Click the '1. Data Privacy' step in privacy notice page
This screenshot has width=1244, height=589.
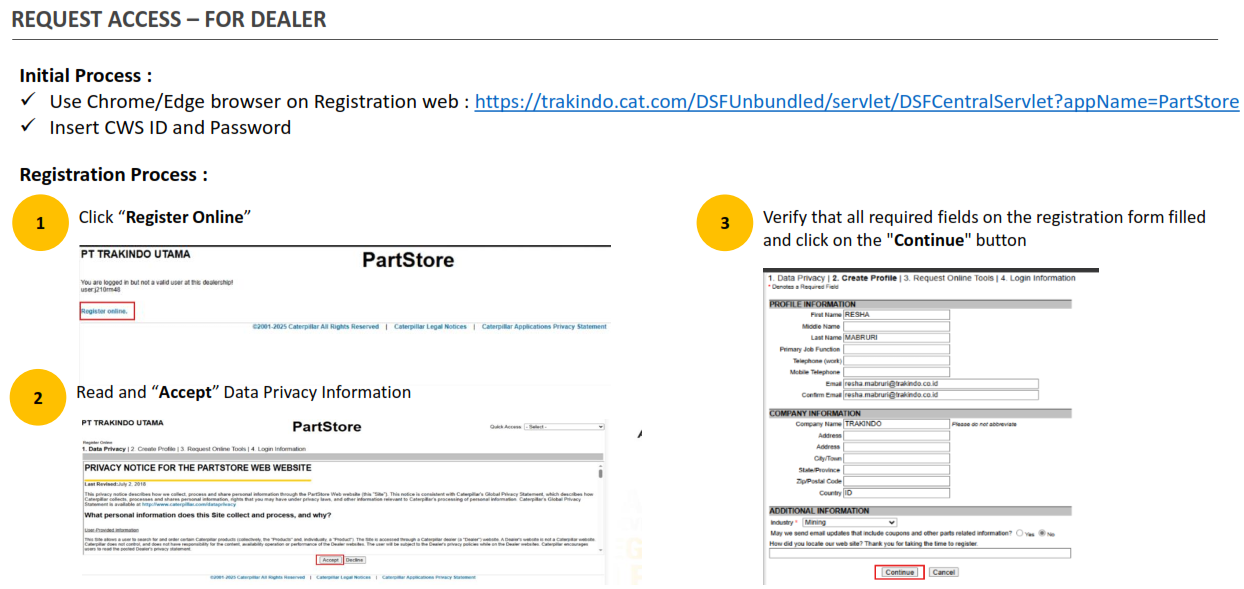[x=105, y=449]
